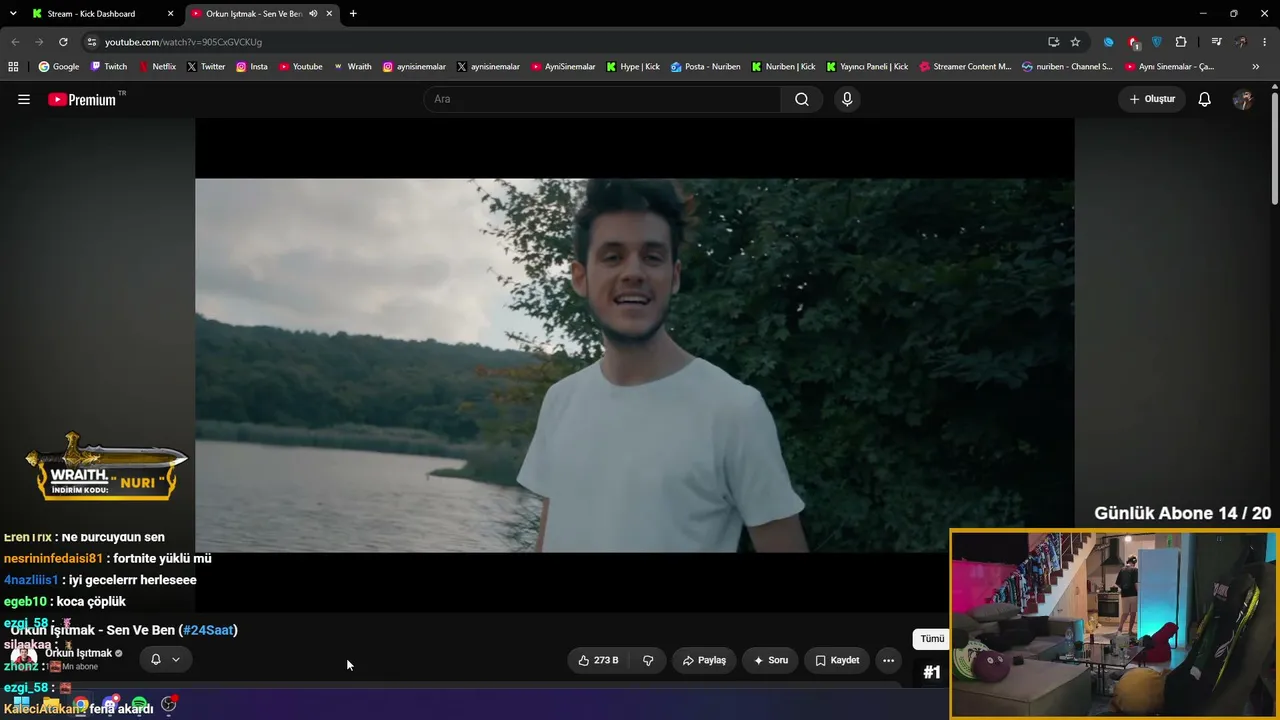Viewport: 1280px width, 720px height.
Task: Open Chrome from the Windows taskbar
Action: tap(81, 705)
